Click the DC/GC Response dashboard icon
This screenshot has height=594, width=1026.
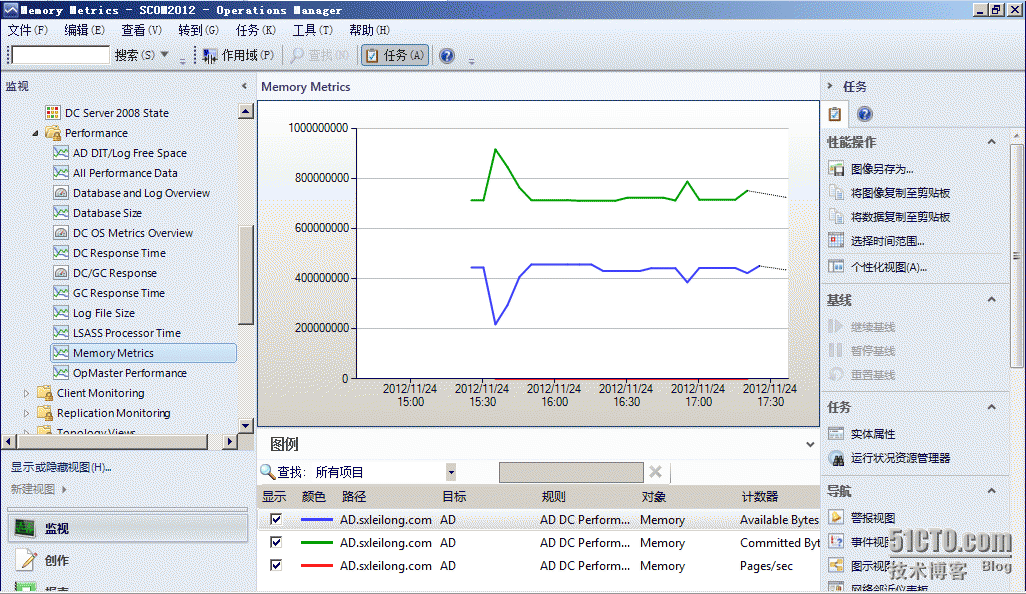tap(61, 273)
